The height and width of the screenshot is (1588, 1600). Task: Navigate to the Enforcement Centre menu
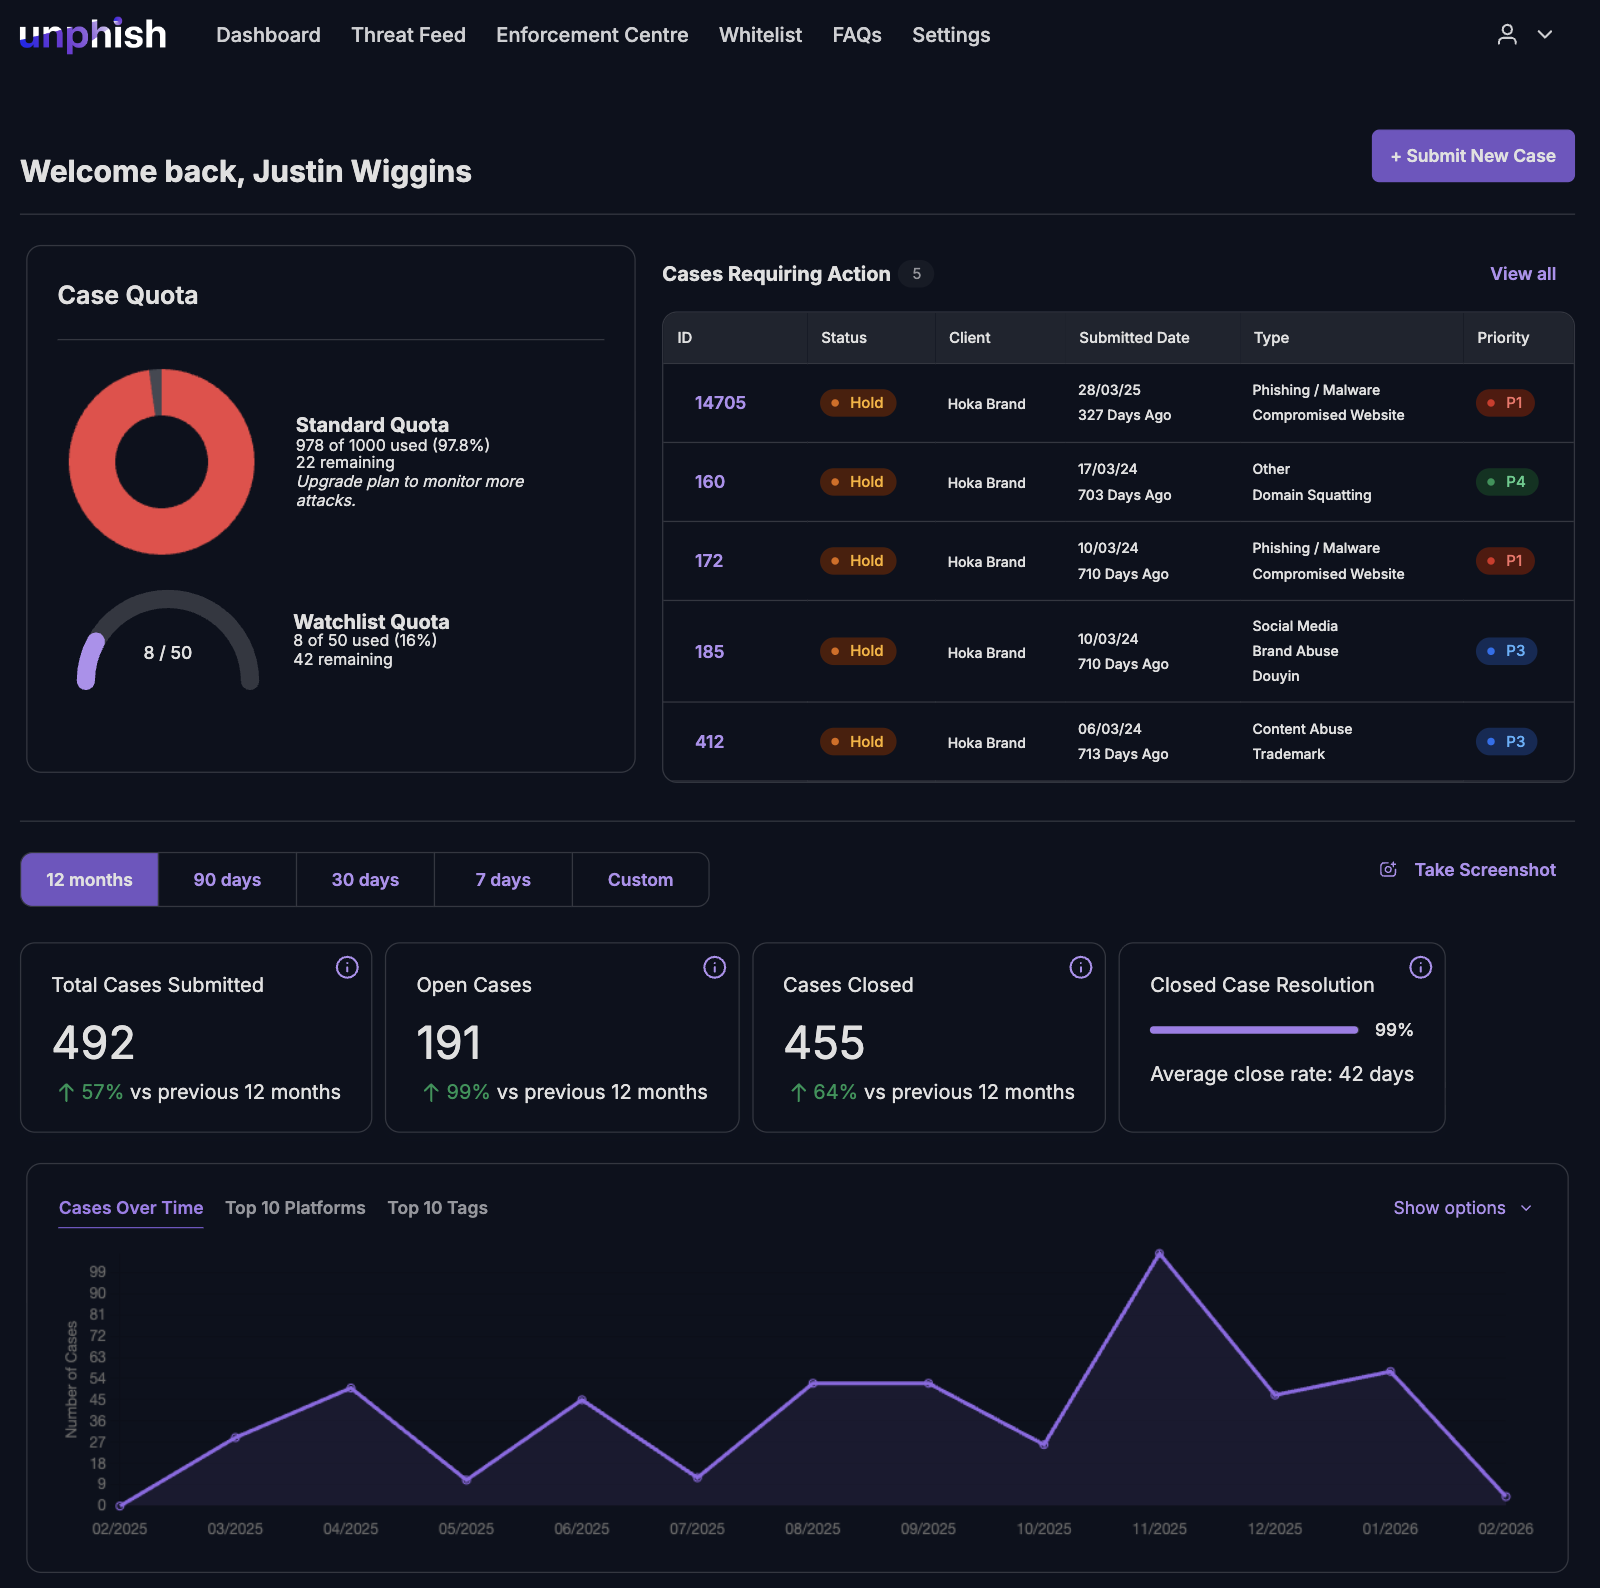coord(592,34)
